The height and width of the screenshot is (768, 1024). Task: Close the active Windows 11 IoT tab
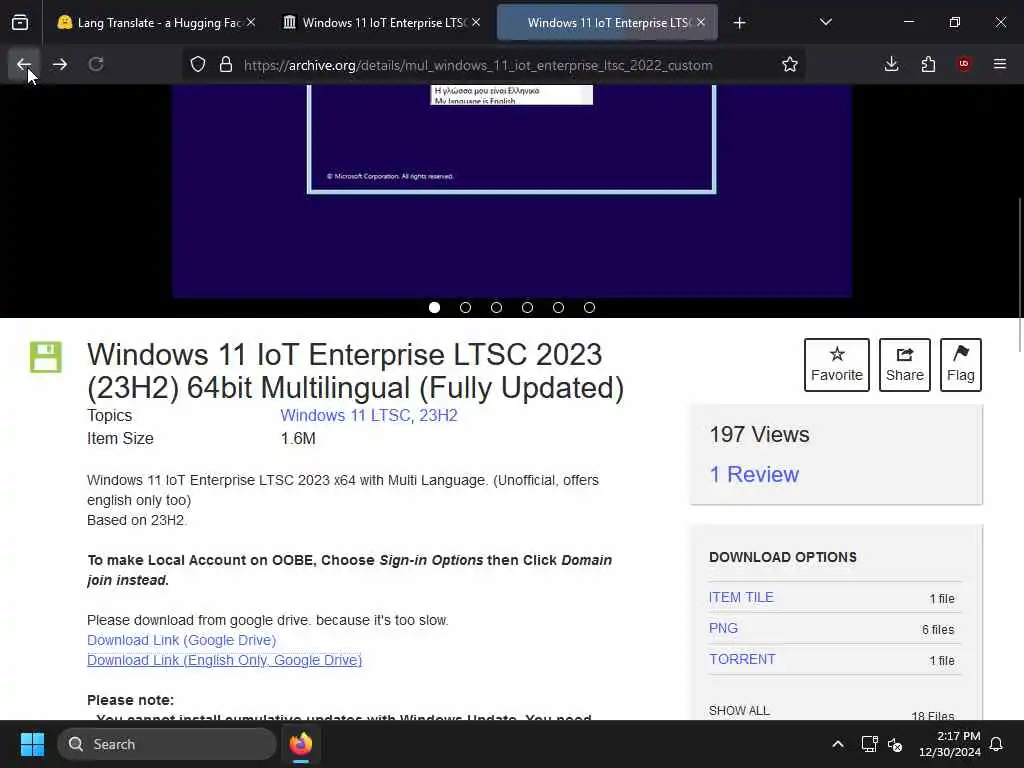[701, 22]
